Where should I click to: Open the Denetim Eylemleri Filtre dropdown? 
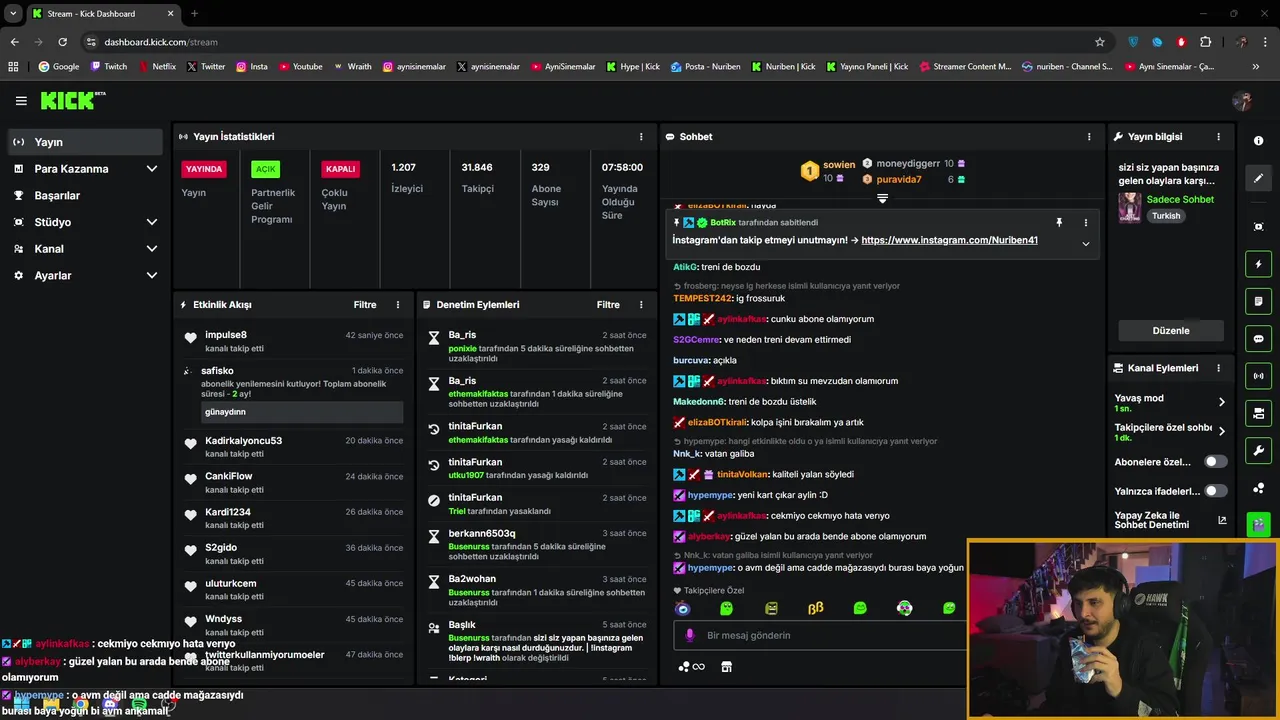(x=608, y=305)
